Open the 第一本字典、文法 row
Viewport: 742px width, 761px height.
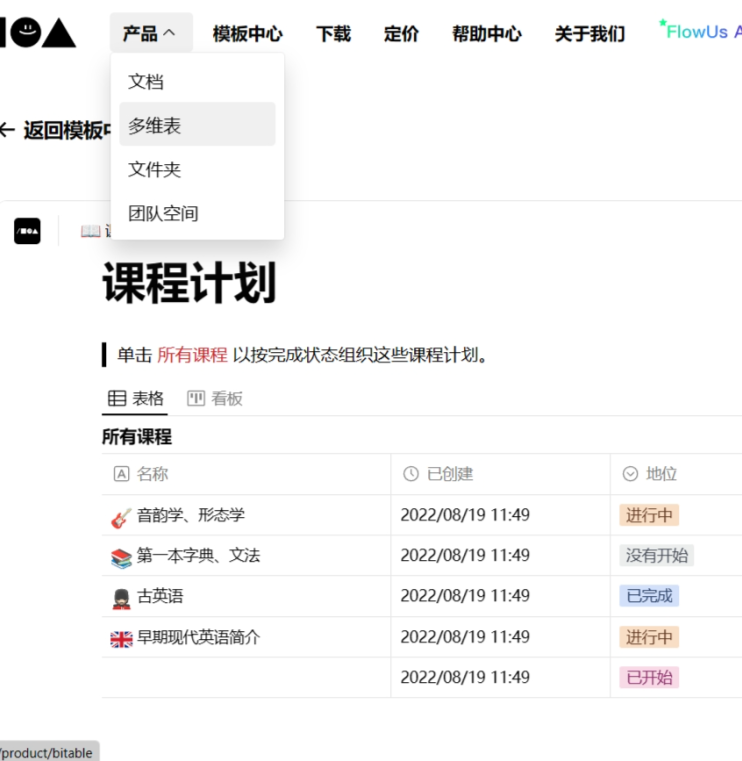pyautogui.click(x=198, y=555)
